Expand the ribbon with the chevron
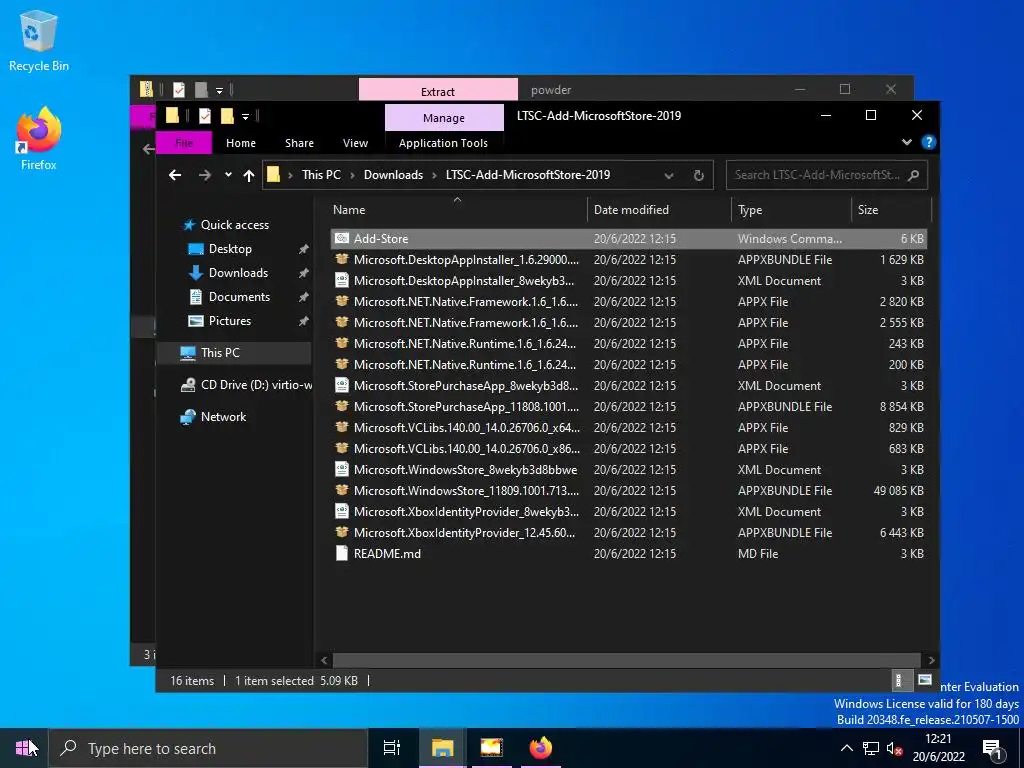 tap(906, 142)
